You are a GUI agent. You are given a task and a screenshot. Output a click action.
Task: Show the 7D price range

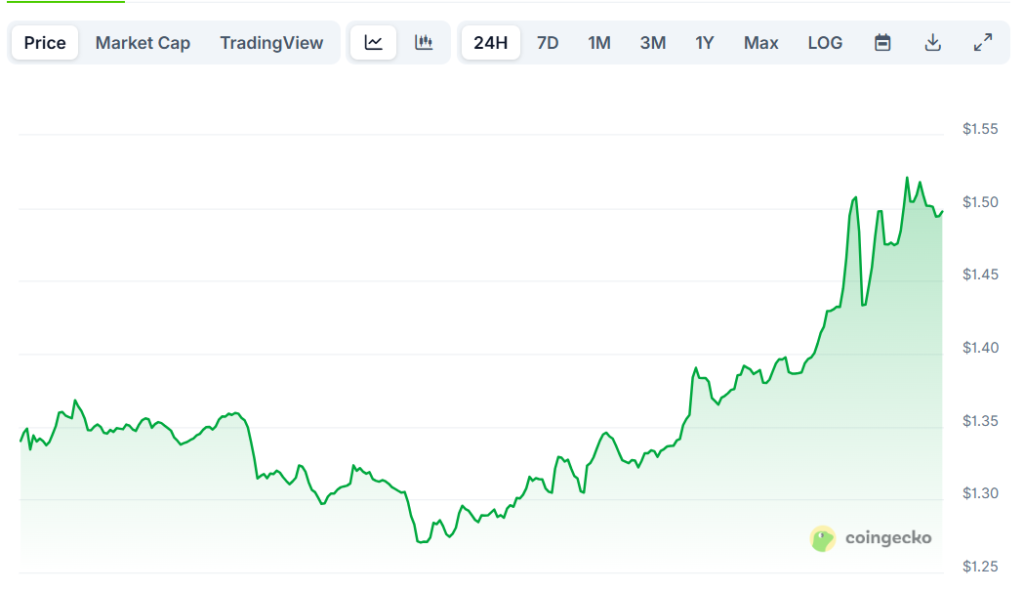pos(547,43)
